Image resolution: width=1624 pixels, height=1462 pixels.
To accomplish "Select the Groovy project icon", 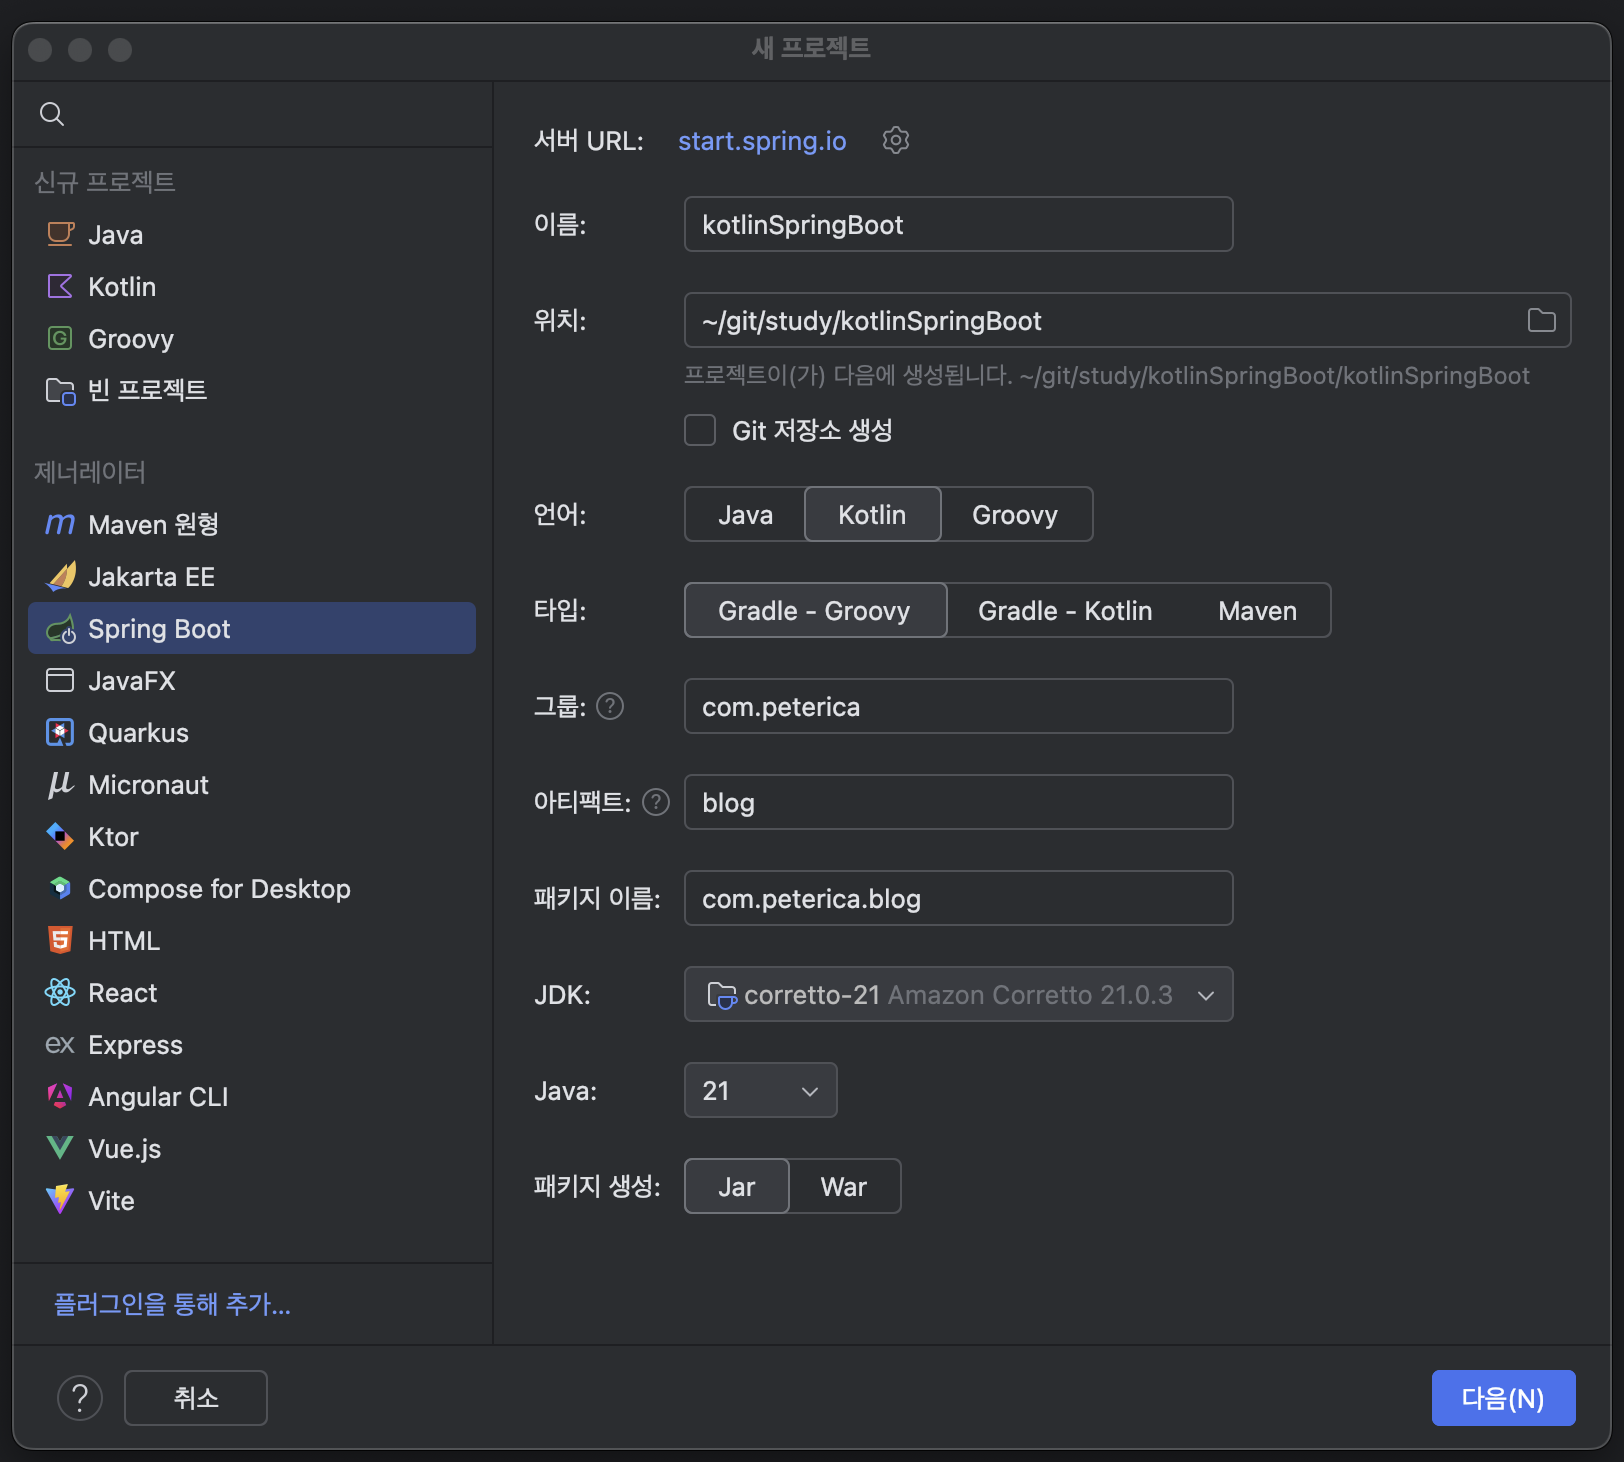I will coord(60,338).
